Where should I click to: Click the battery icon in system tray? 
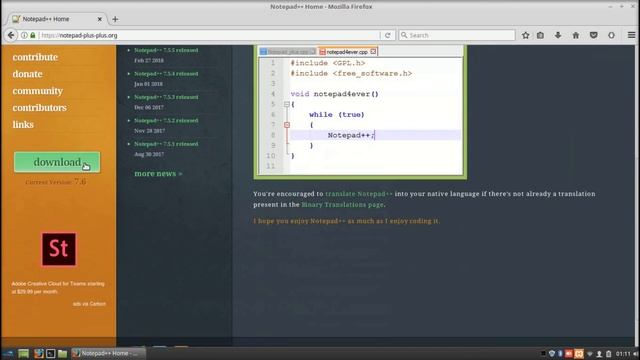(608, 354)
